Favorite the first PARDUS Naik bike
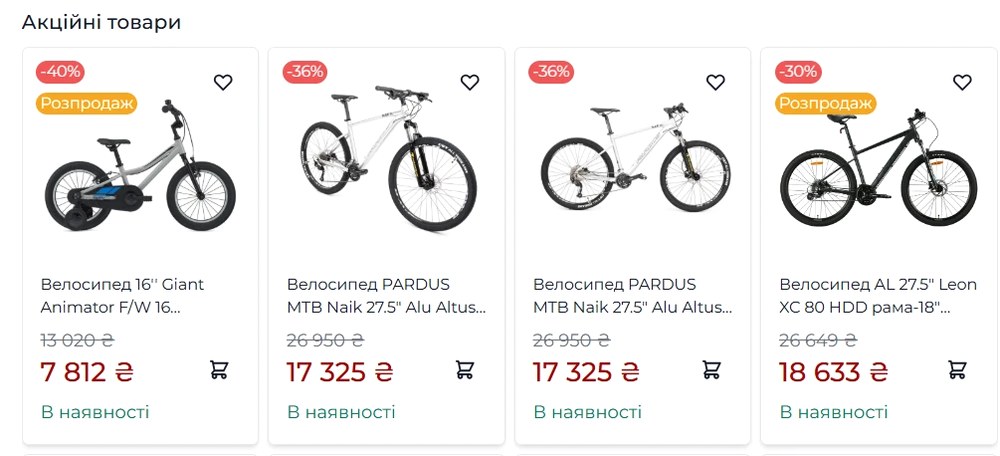This screenshot has width=1000, height=456. [470, 82]
